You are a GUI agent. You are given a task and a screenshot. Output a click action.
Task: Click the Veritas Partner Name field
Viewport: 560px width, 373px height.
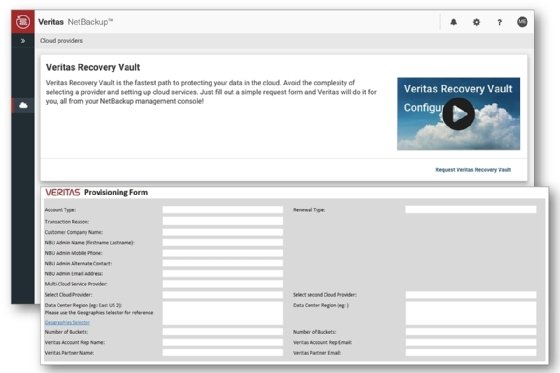[223, 353]
